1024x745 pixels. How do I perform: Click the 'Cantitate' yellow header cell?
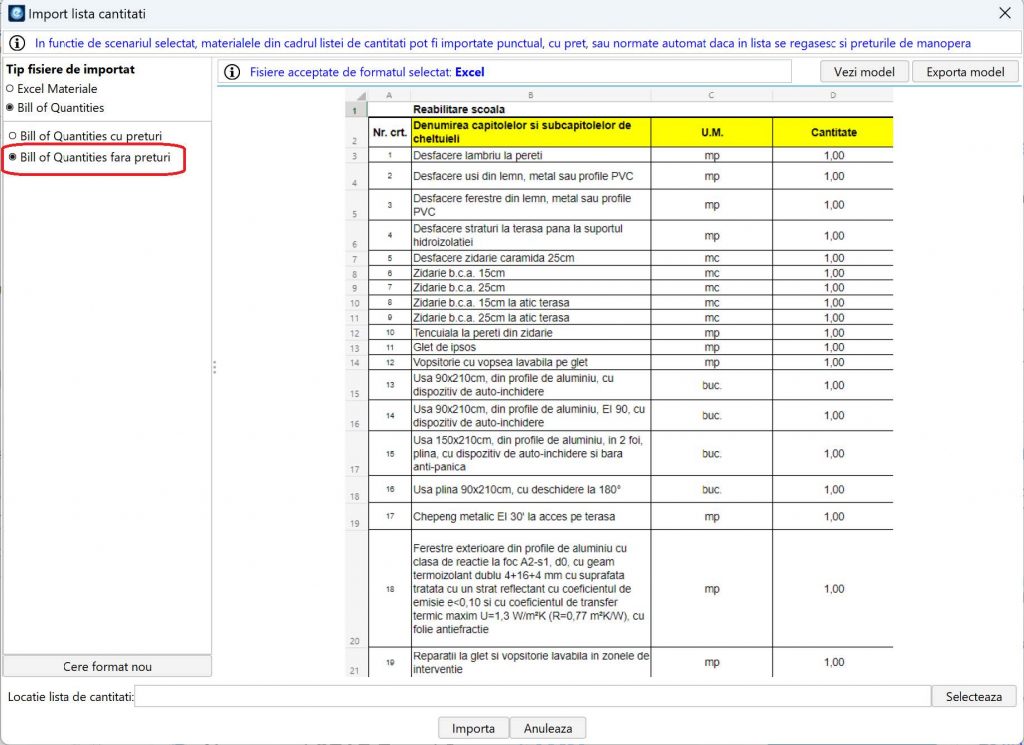tap(833, 133)
